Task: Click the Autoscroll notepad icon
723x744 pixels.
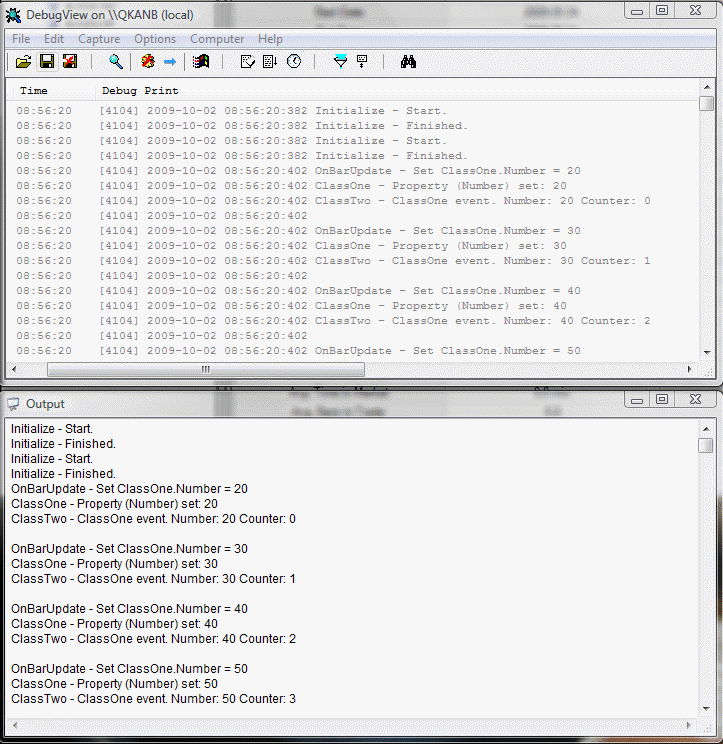Action: [x=248, y=62]
